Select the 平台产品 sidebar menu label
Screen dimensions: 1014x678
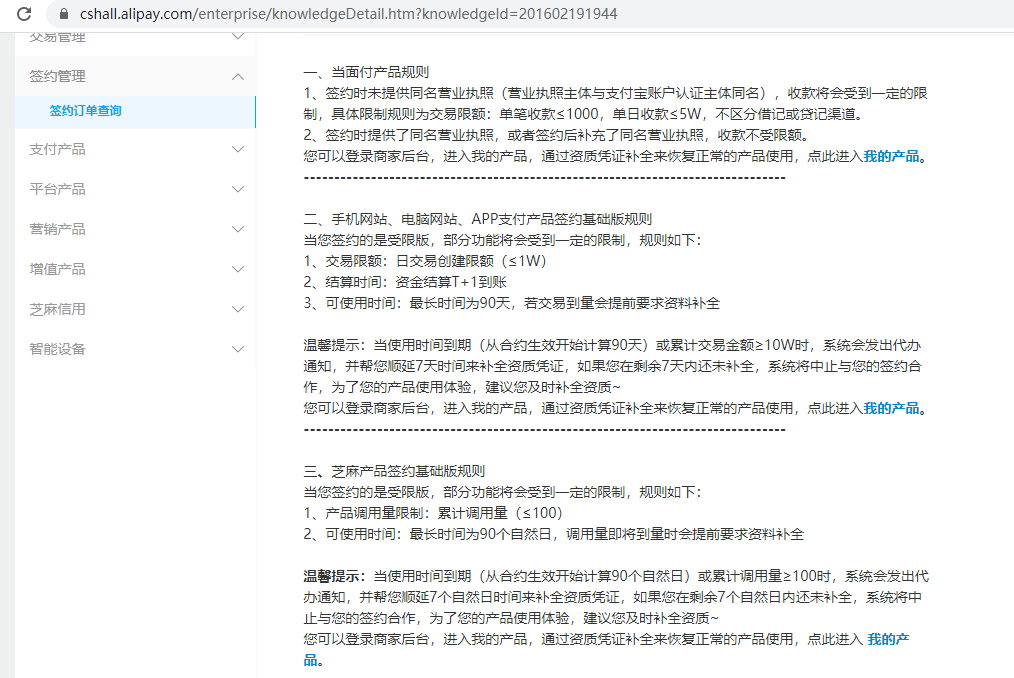coord(57,189)
